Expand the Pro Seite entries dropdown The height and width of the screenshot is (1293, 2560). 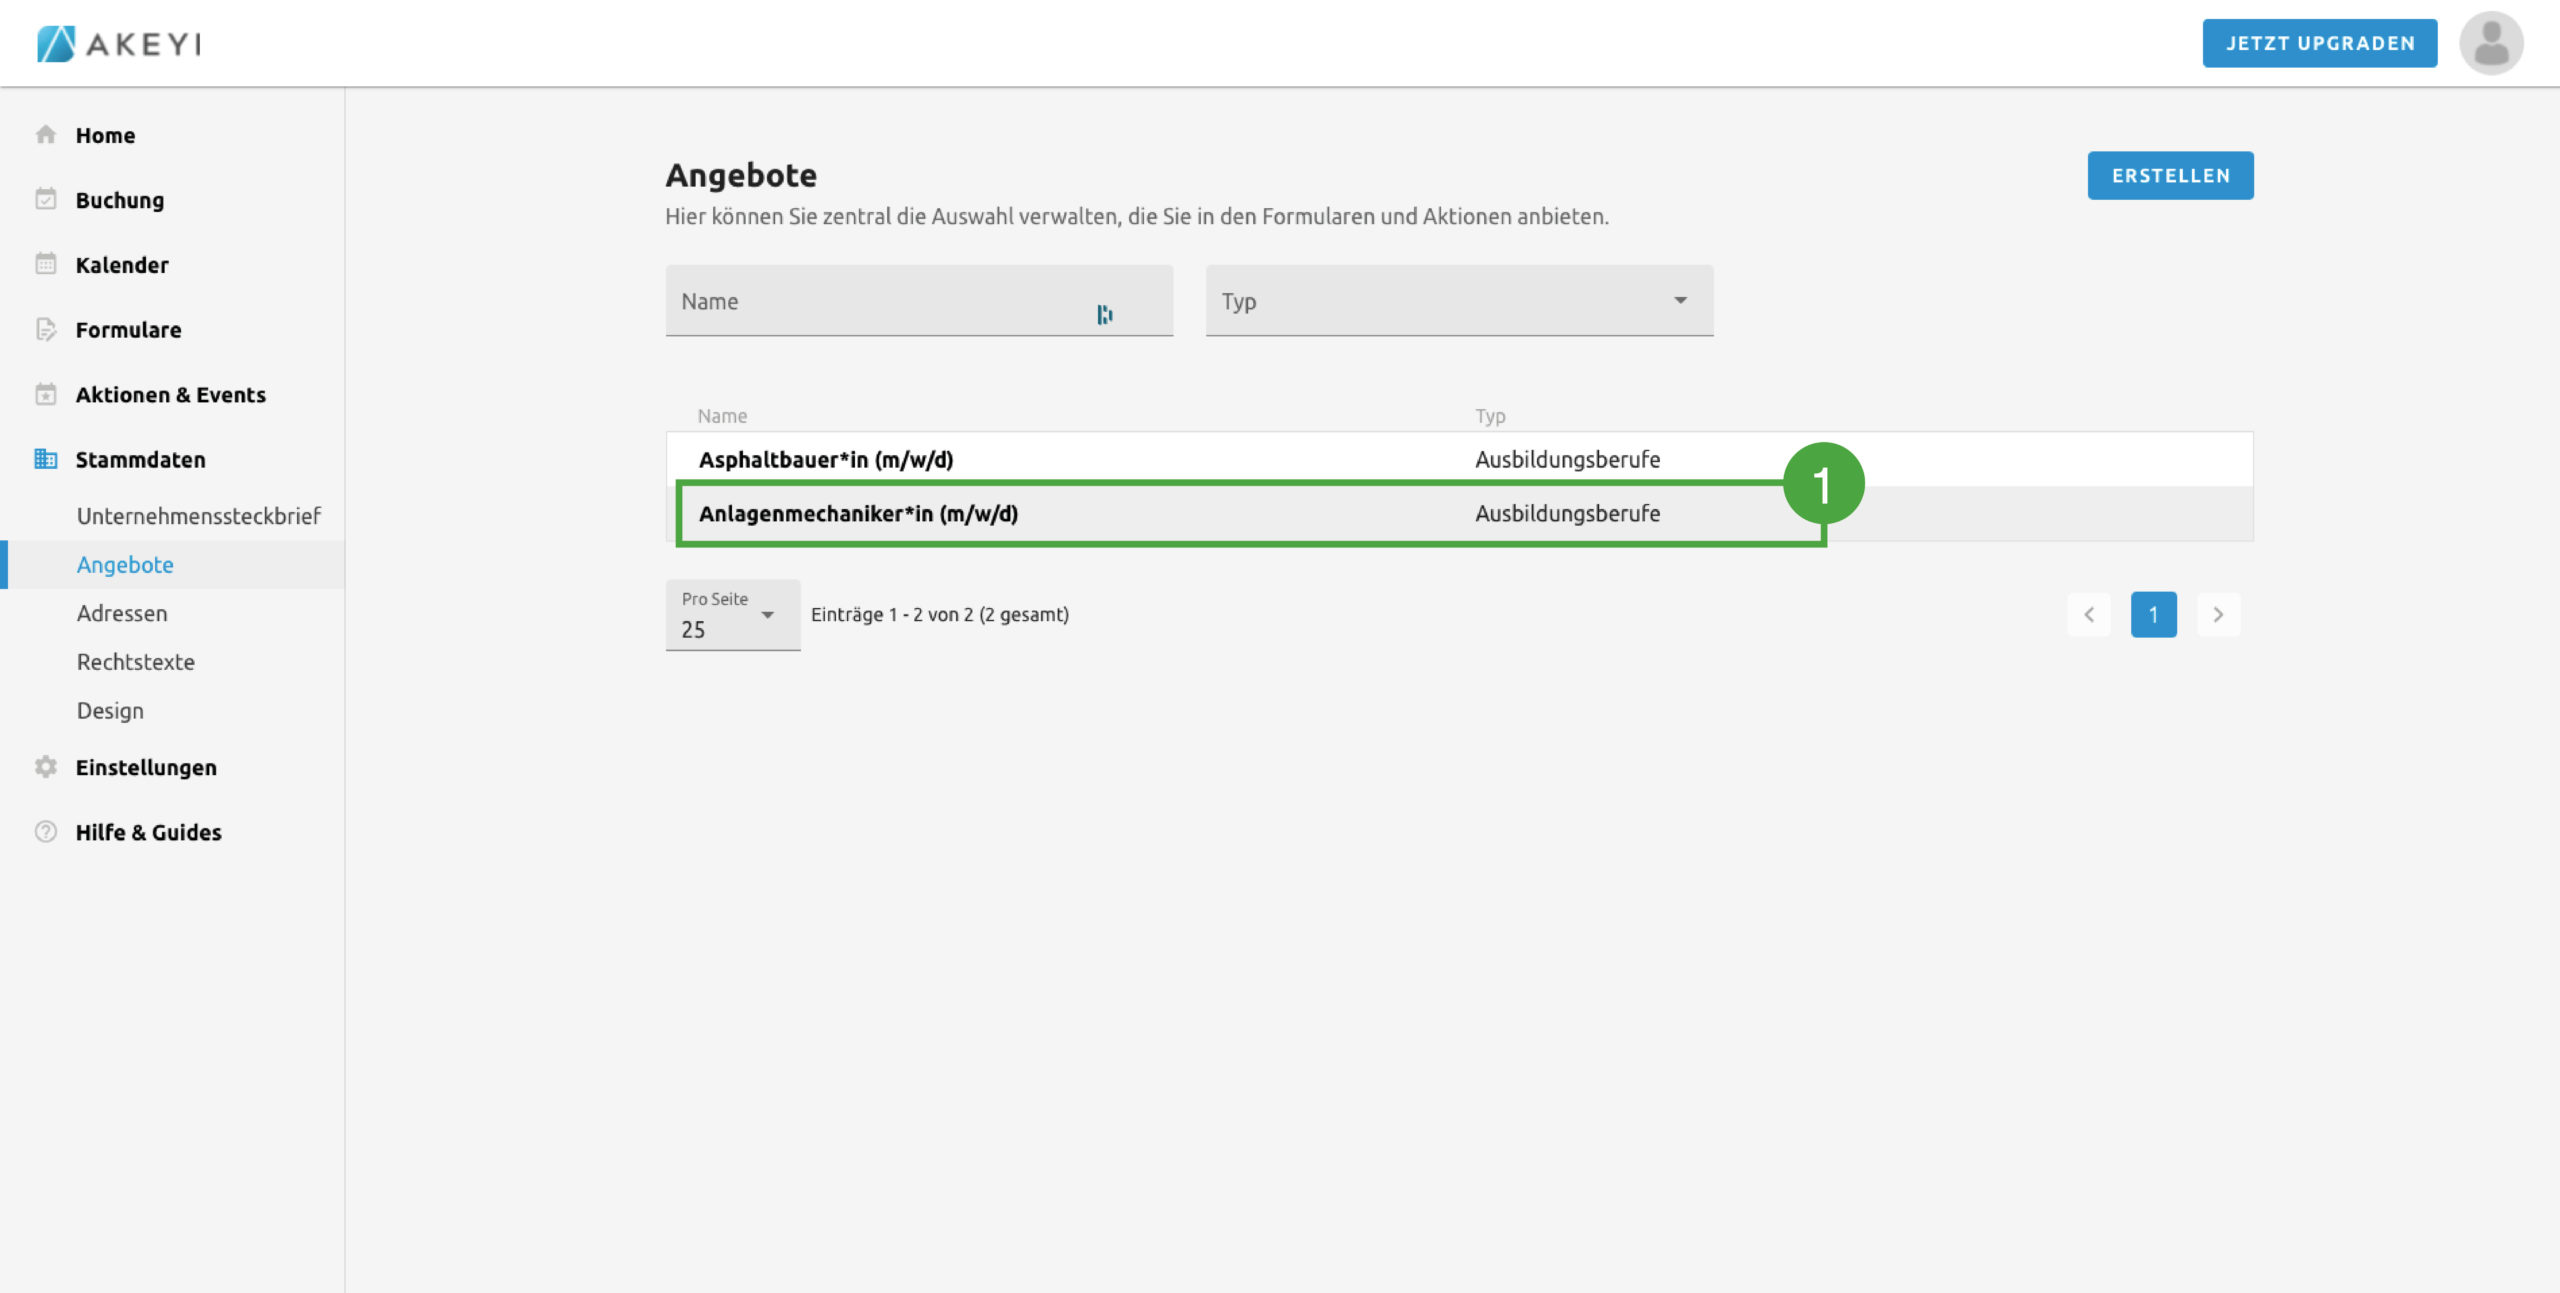coord(732,615)
